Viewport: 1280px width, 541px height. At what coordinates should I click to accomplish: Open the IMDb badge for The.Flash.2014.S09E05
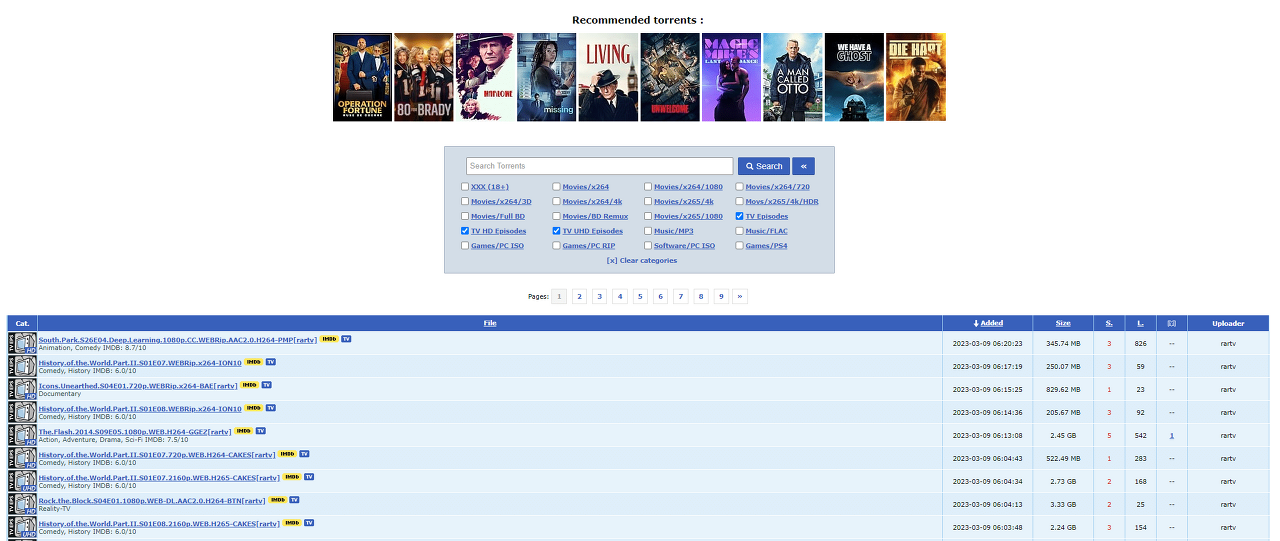(243, 431)
